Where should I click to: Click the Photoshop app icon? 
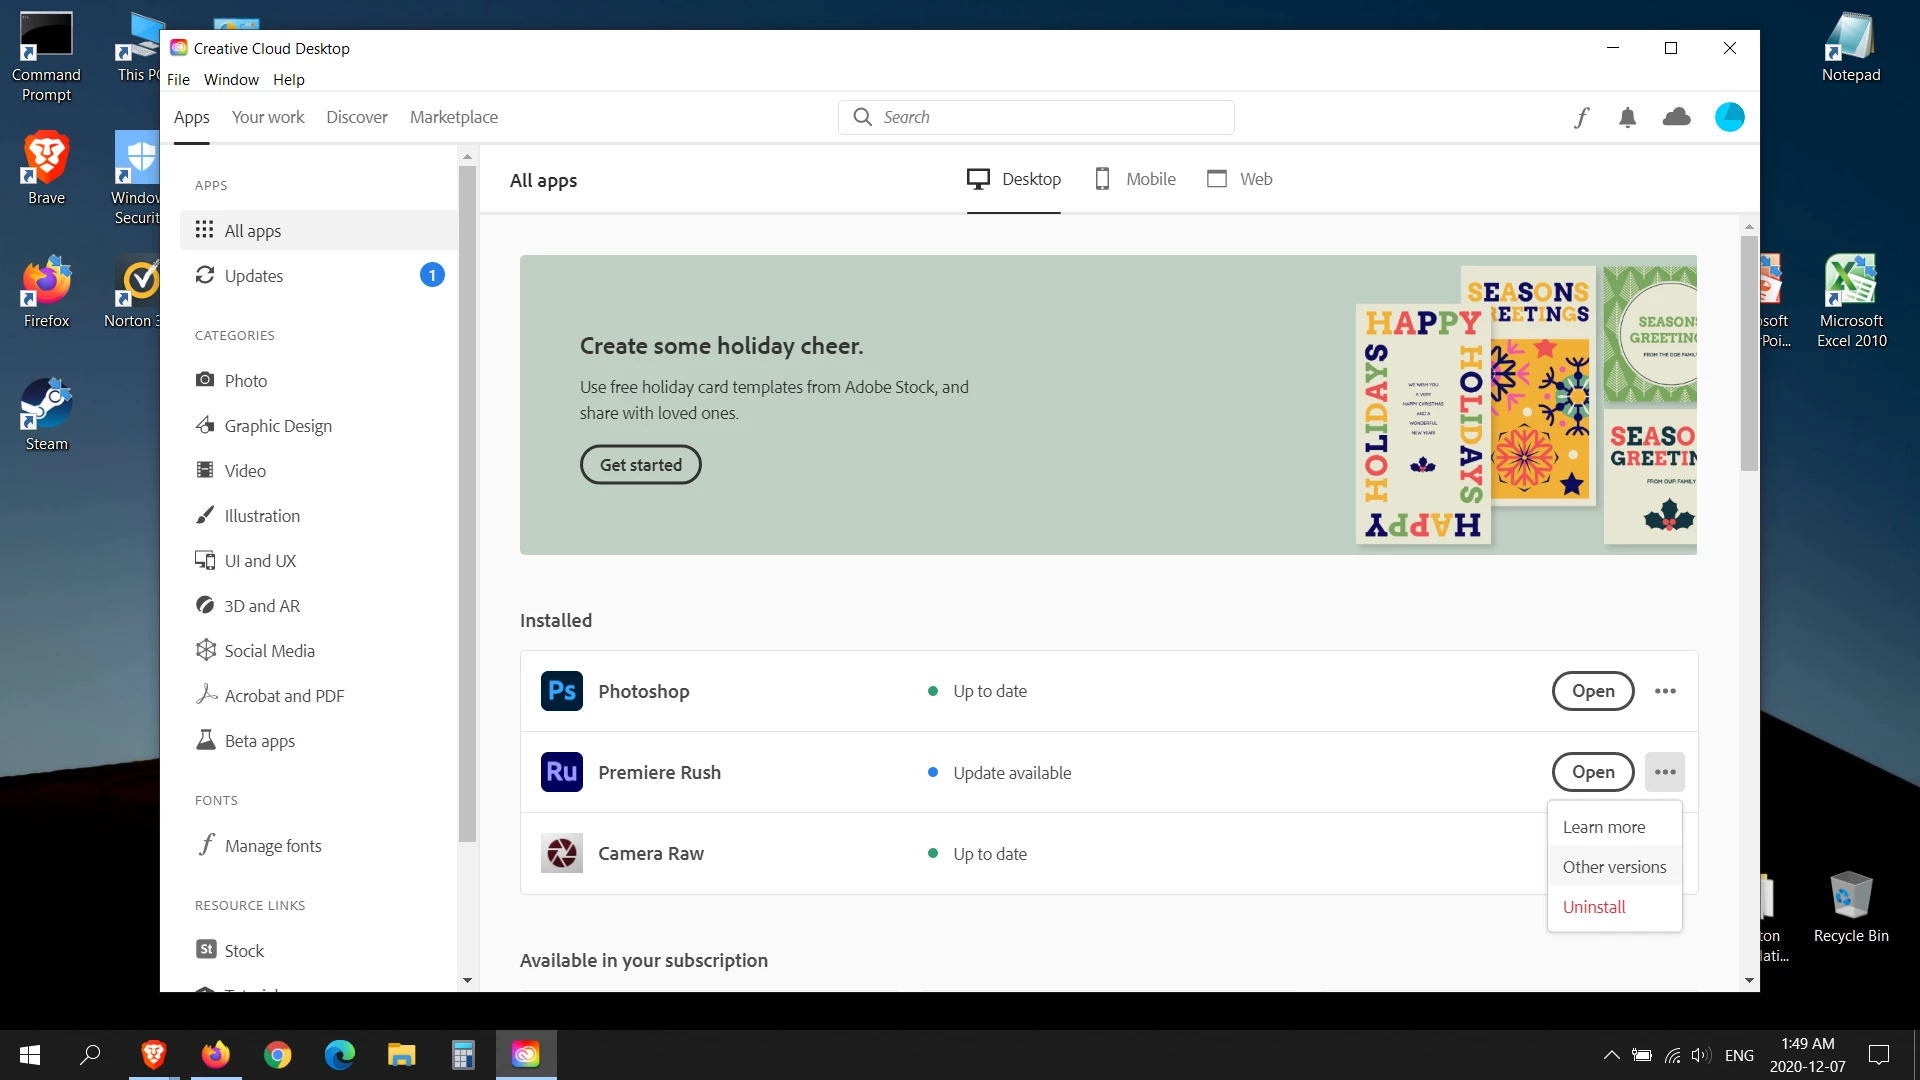tap(562, 691)
